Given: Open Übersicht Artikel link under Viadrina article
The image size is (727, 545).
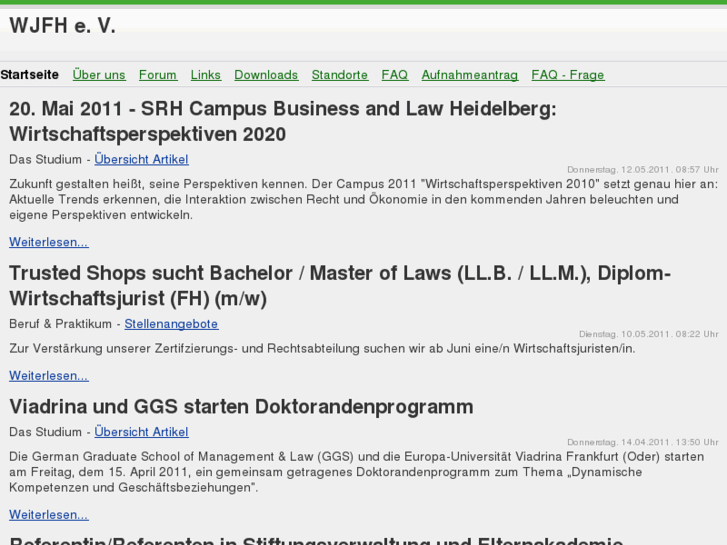Looking at the screenshot, I should click(141, 432).
